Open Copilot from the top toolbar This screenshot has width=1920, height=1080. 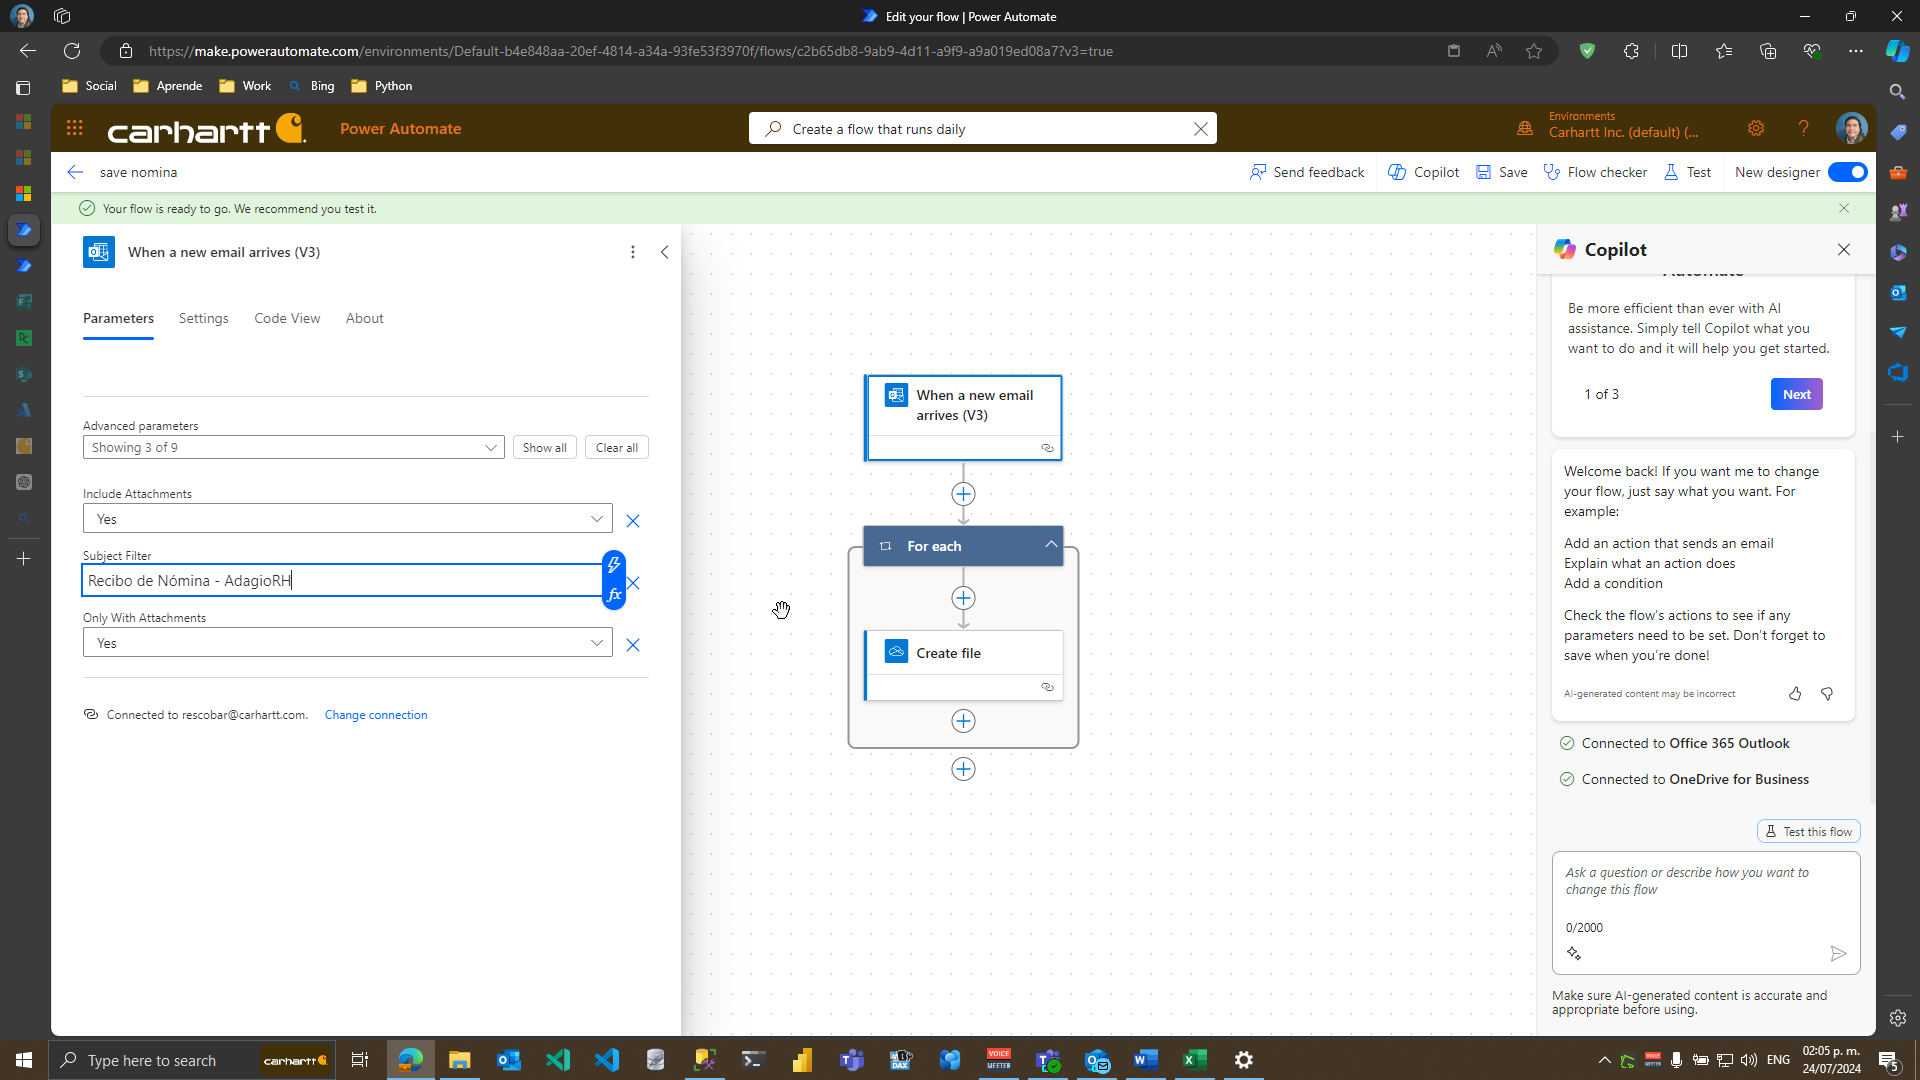(1424, 172)
